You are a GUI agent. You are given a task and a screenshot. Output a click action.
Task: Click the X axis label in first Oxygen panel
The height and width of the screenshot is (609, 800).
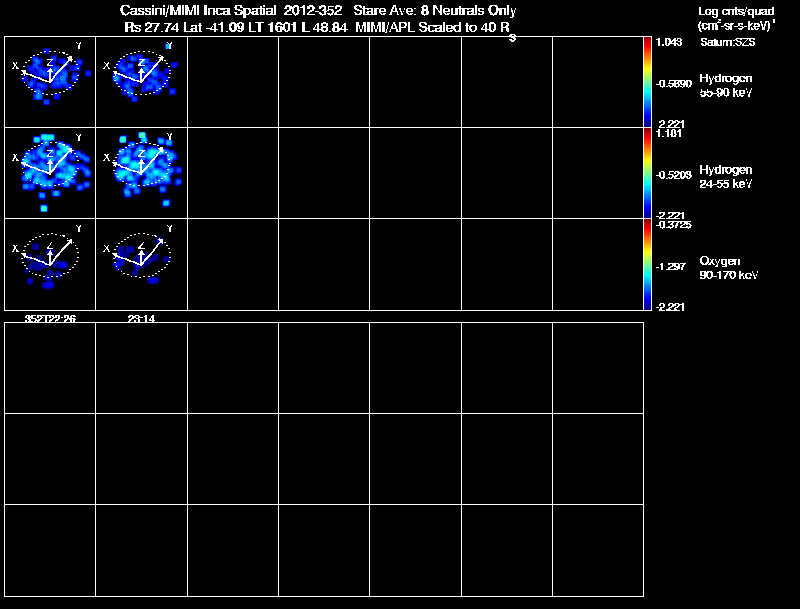pyautogui.click(x=15, y=248)
